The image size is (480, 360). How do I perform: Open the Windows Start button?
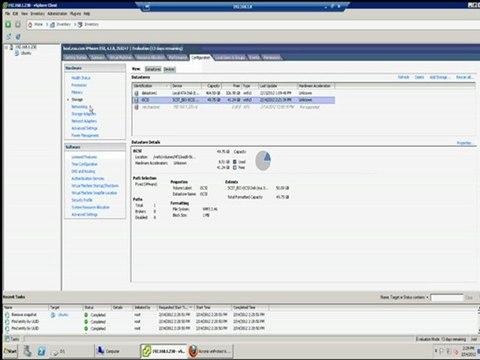click(x=10, y=351)
